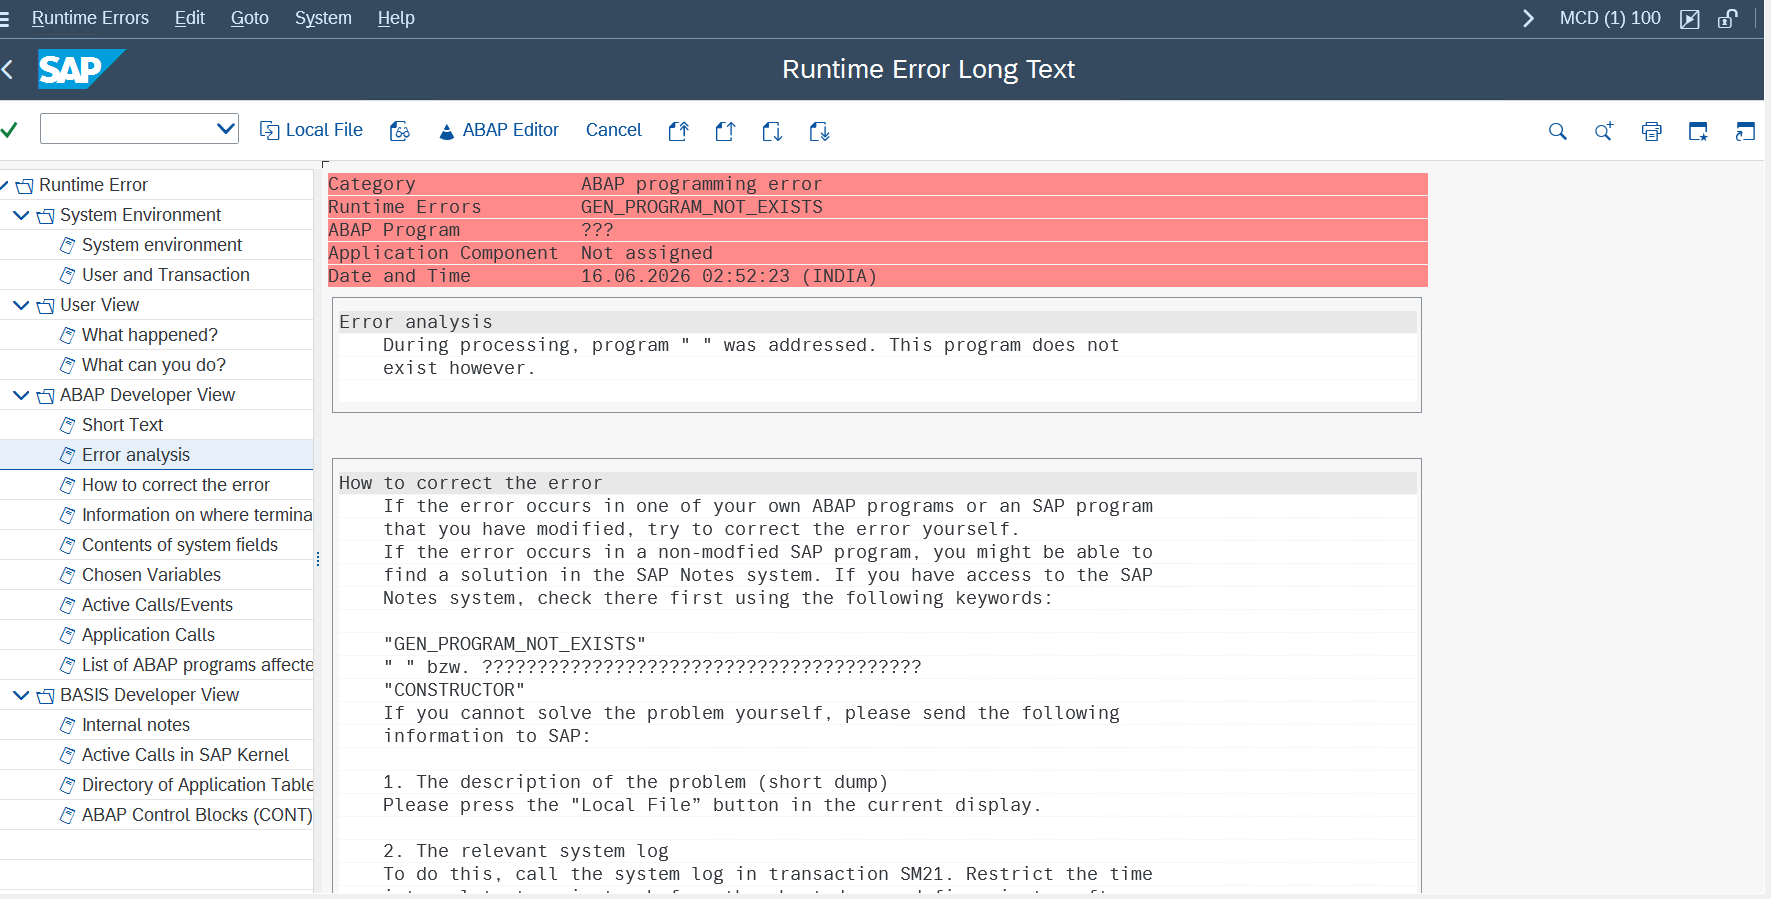Select Short Text tree item

(122, 425)
